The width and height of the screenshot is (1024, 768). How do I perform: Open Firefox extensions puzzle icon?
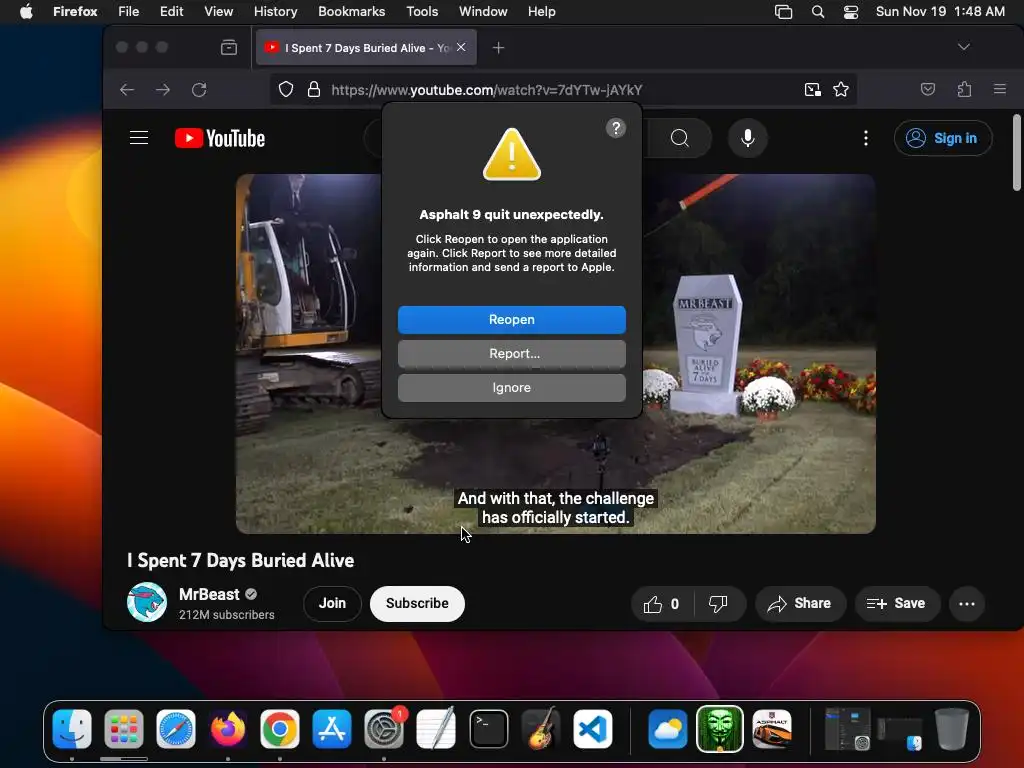pyautogui.click(x=965, y=89)
